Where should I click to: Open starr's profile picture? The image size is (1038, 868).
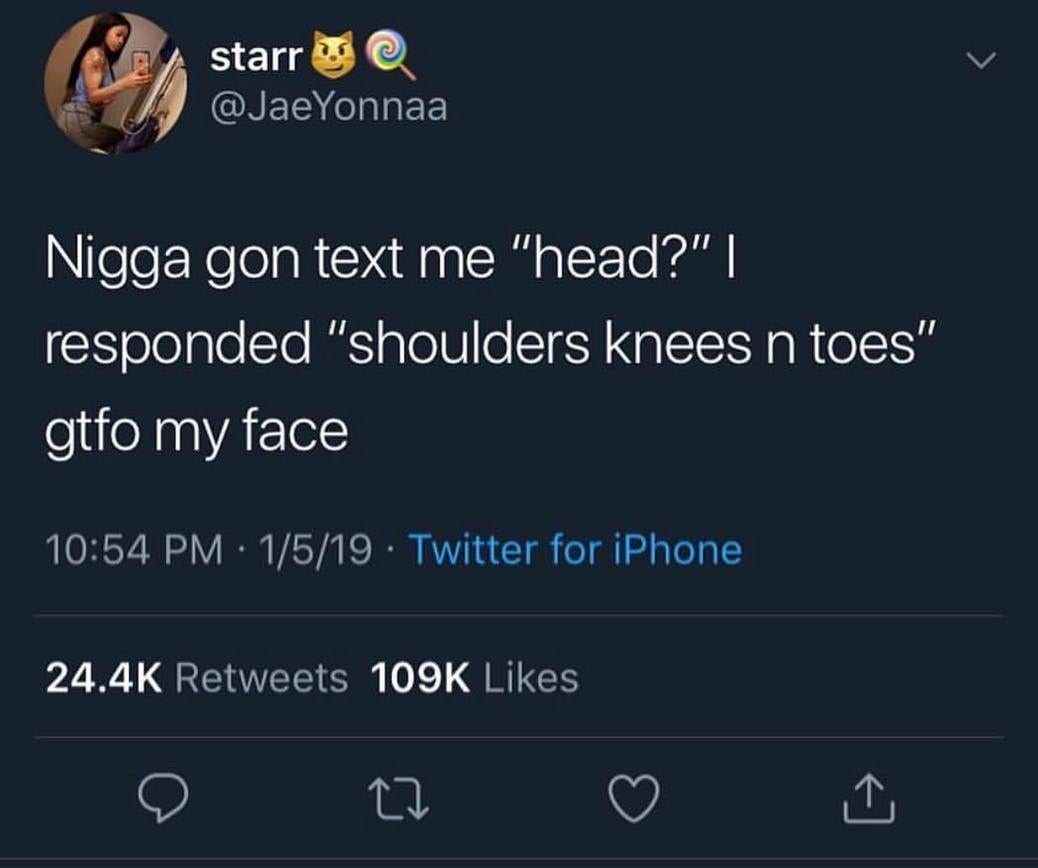115,83
